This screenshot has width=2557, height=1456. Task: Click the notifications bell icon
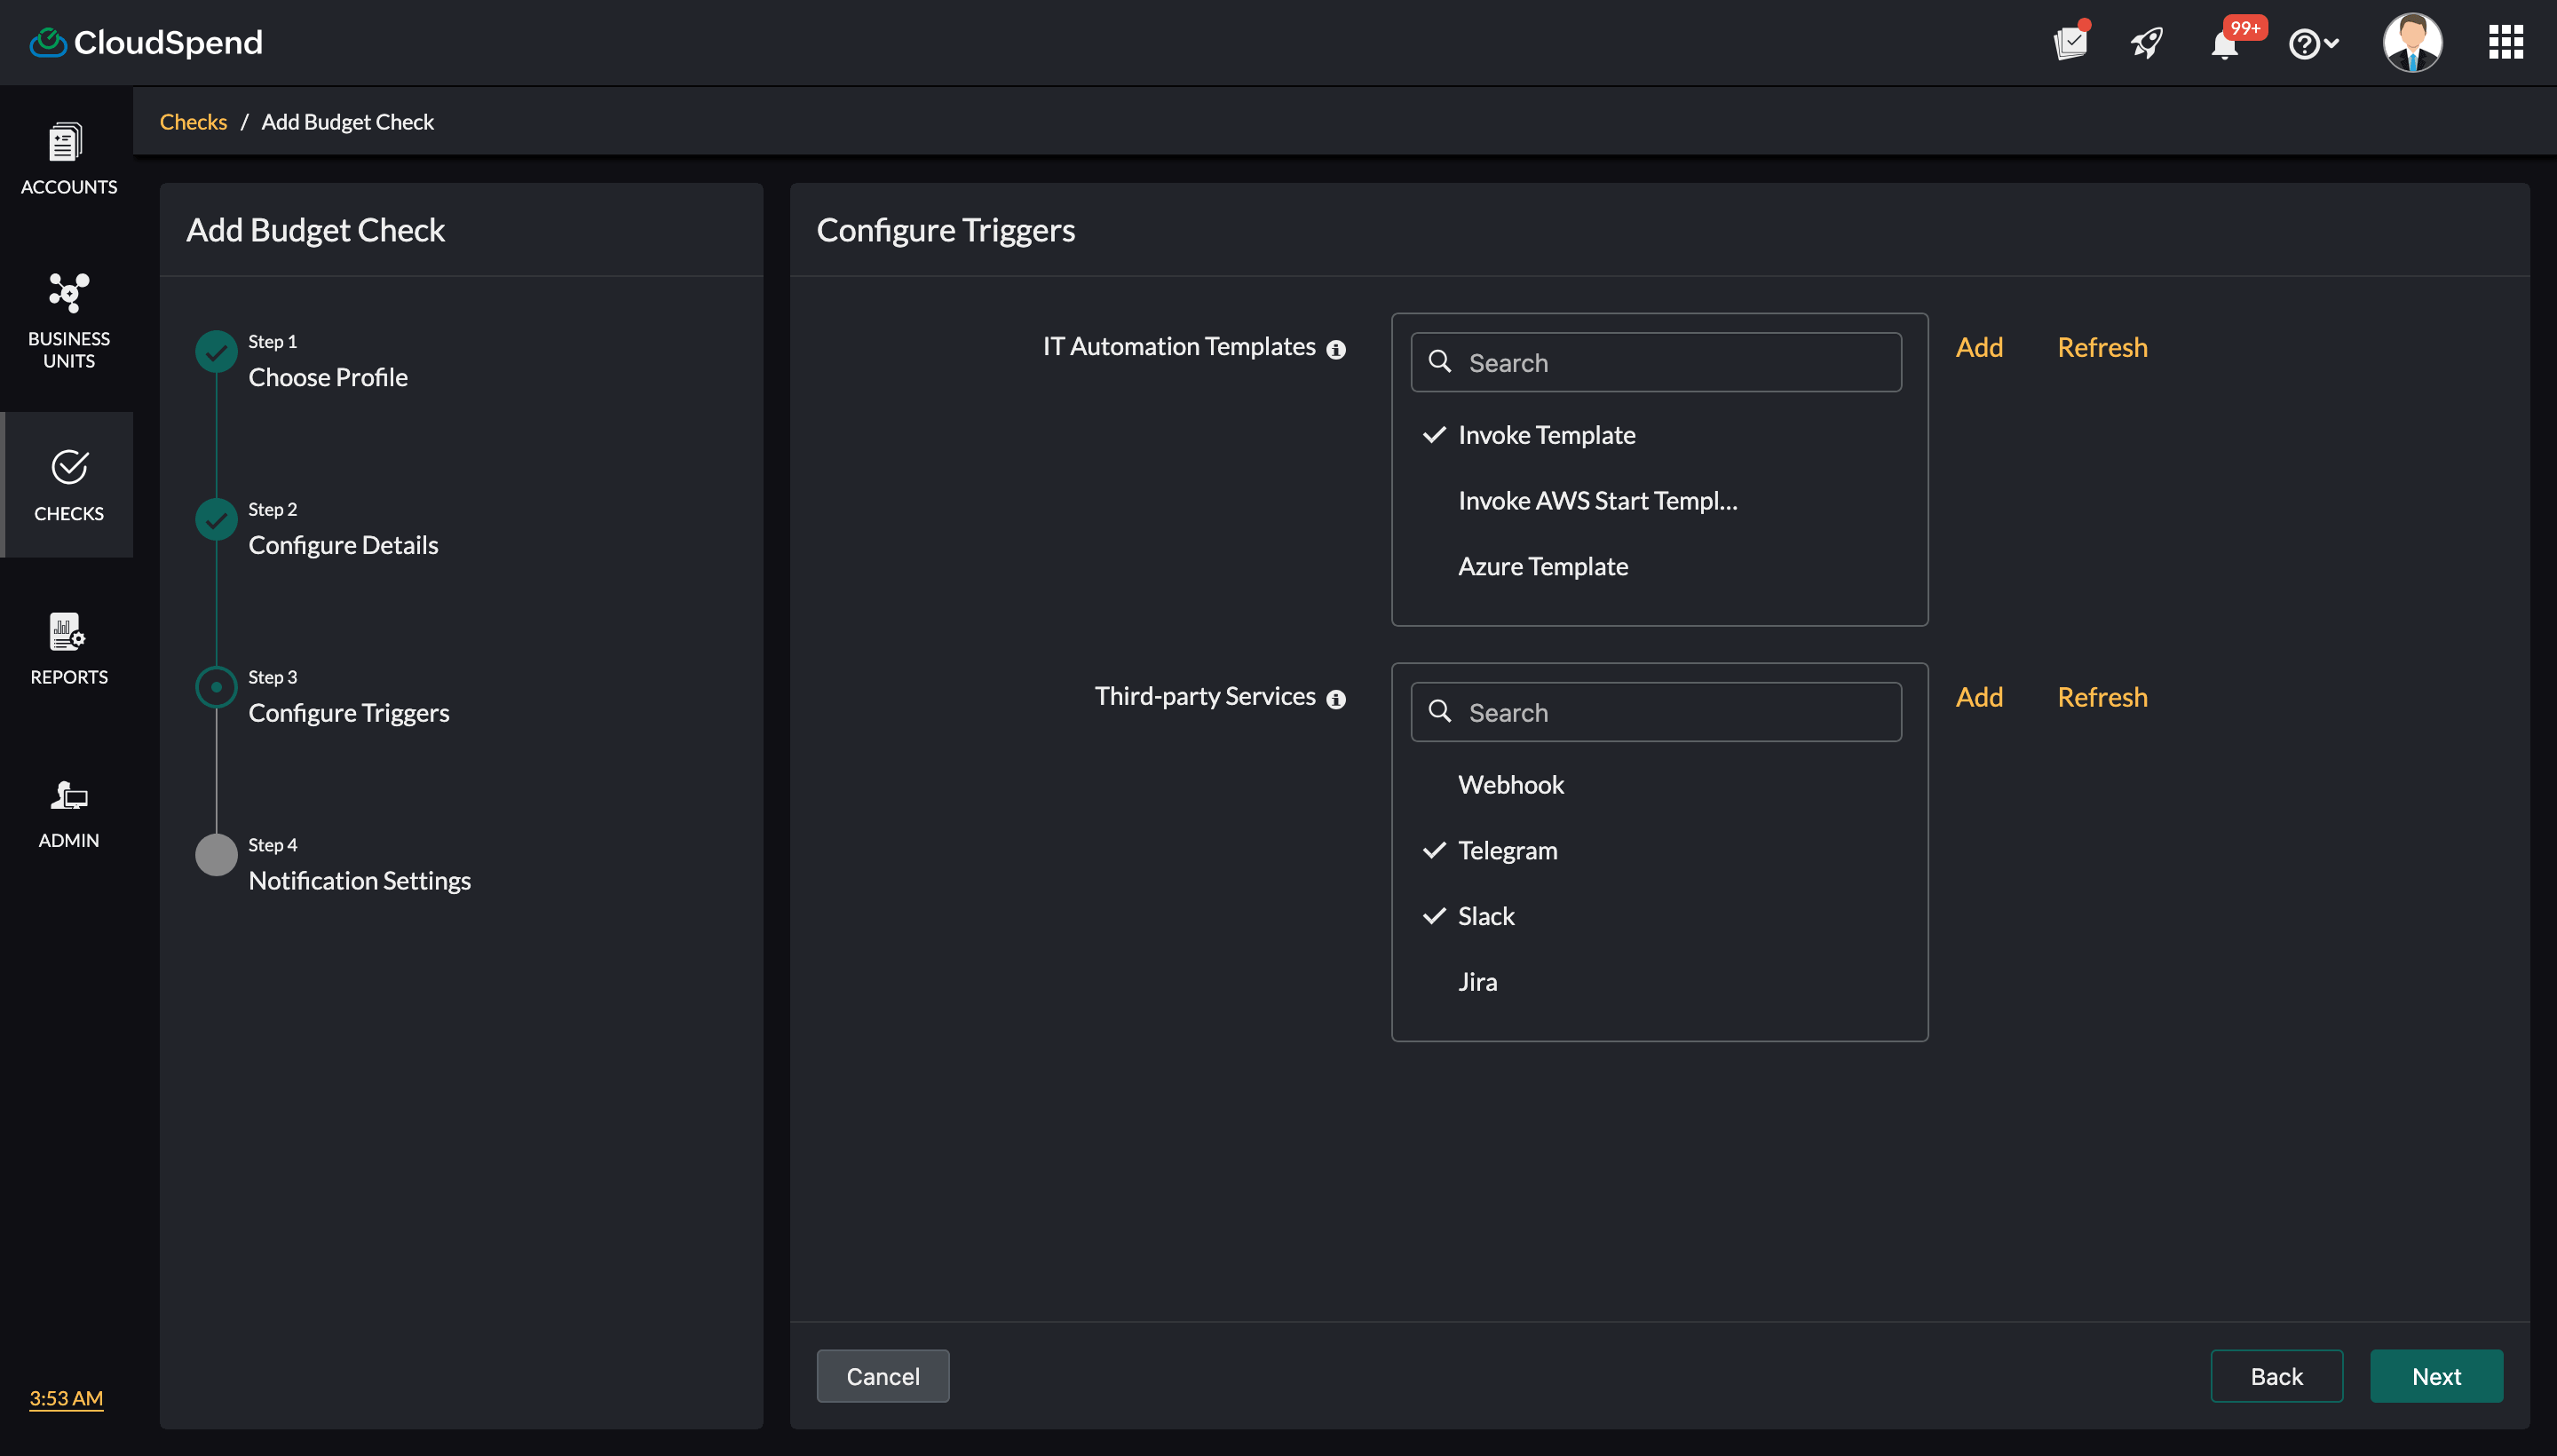(2224, 45)
